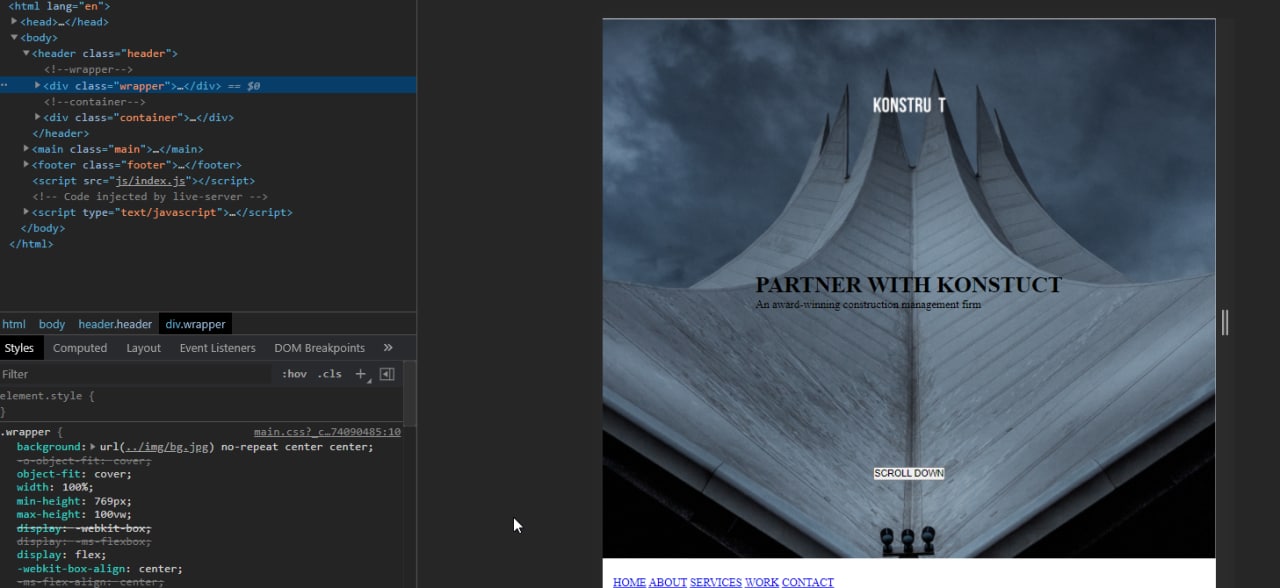Select header.header in the breadcrumb bar
This screenshot has width=1280, height=588.
pos(115,324)
